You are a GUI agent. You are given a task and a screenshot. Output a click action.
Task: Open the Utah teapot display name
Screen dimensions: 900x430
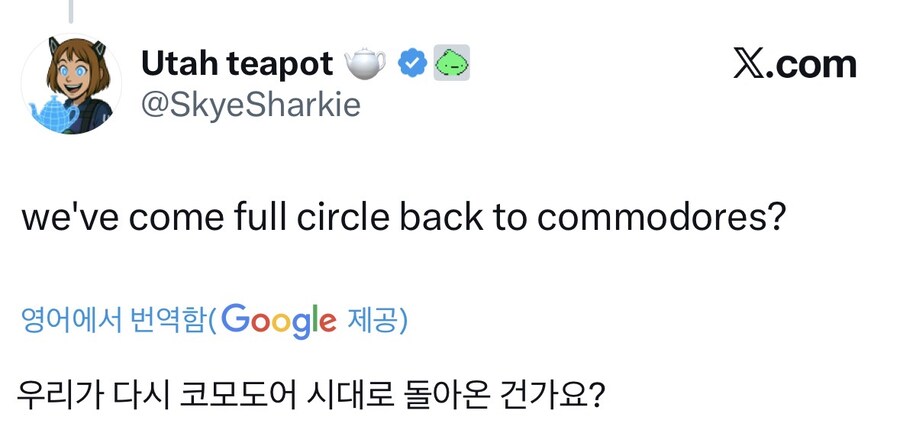pos(237,64)
